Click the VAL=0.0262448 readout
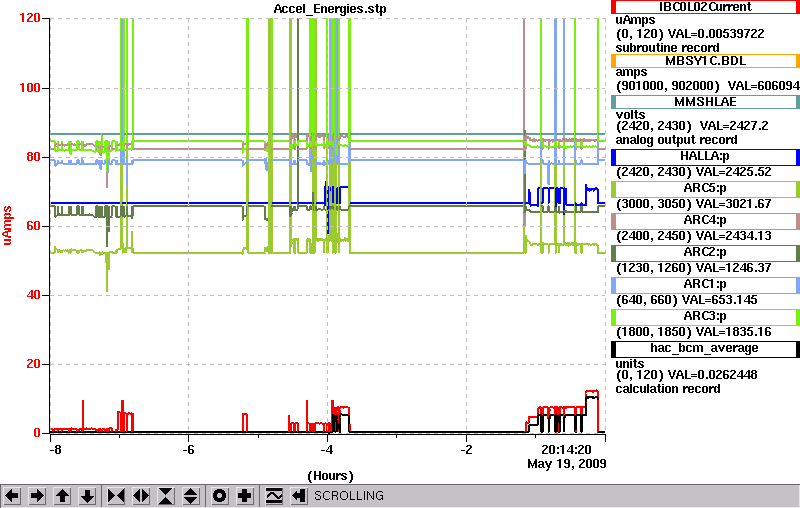The image size is (800, 508). tap(712, 375)
